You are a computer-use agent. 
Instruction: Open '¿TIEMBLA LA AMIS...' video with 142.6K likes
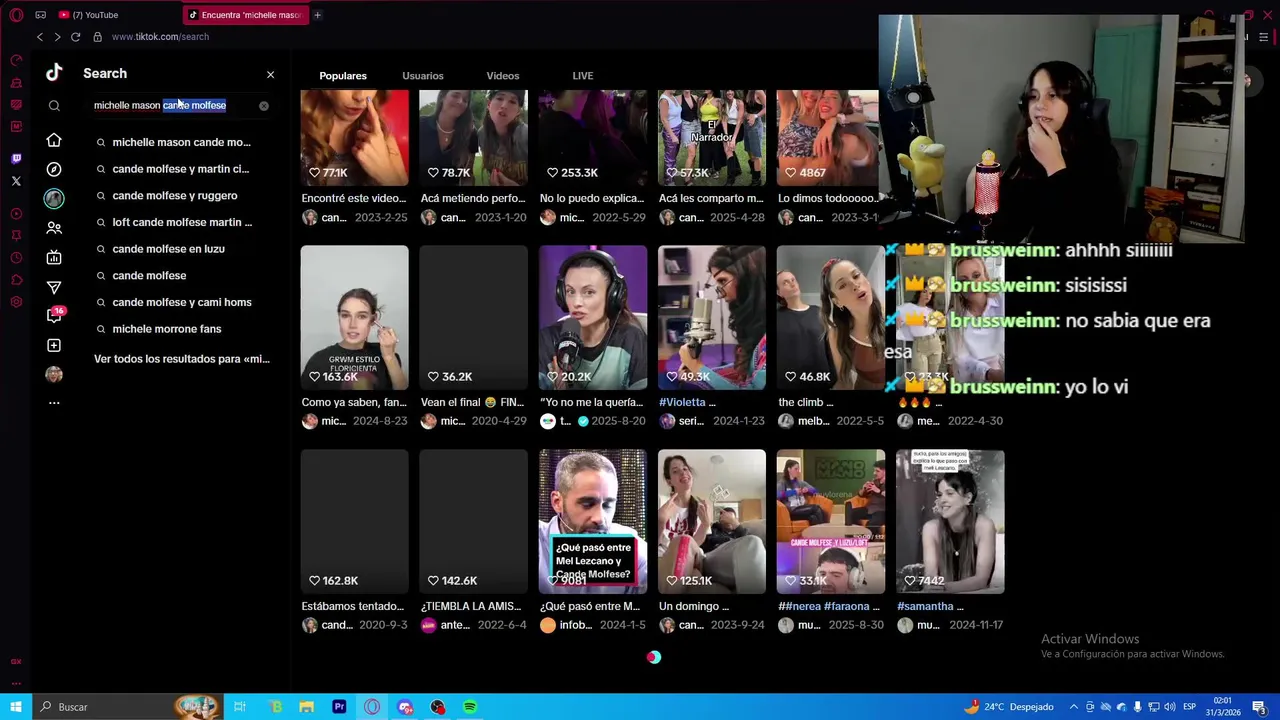coord(474,521)
